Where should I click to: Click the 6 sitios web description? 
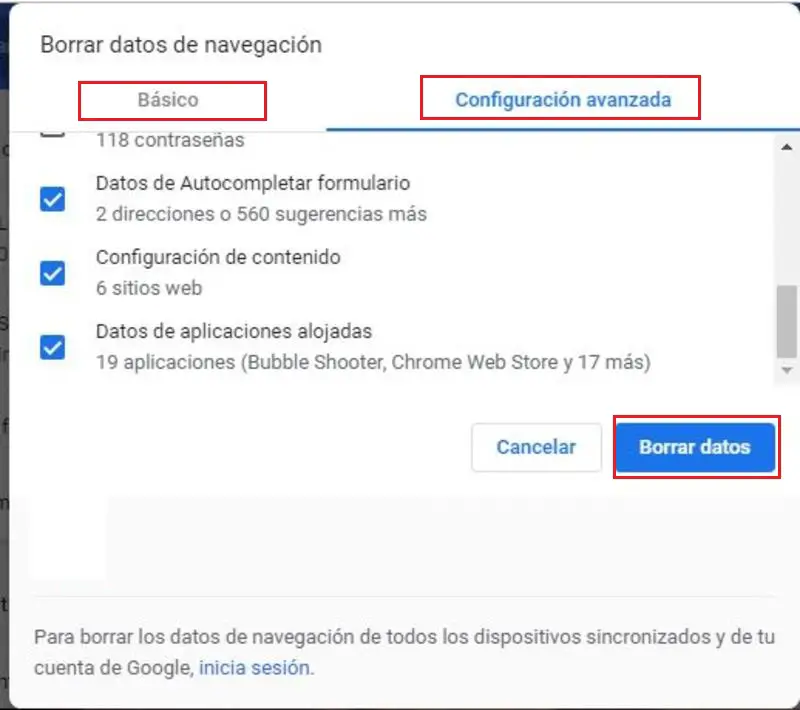click(x=149, y=288)
